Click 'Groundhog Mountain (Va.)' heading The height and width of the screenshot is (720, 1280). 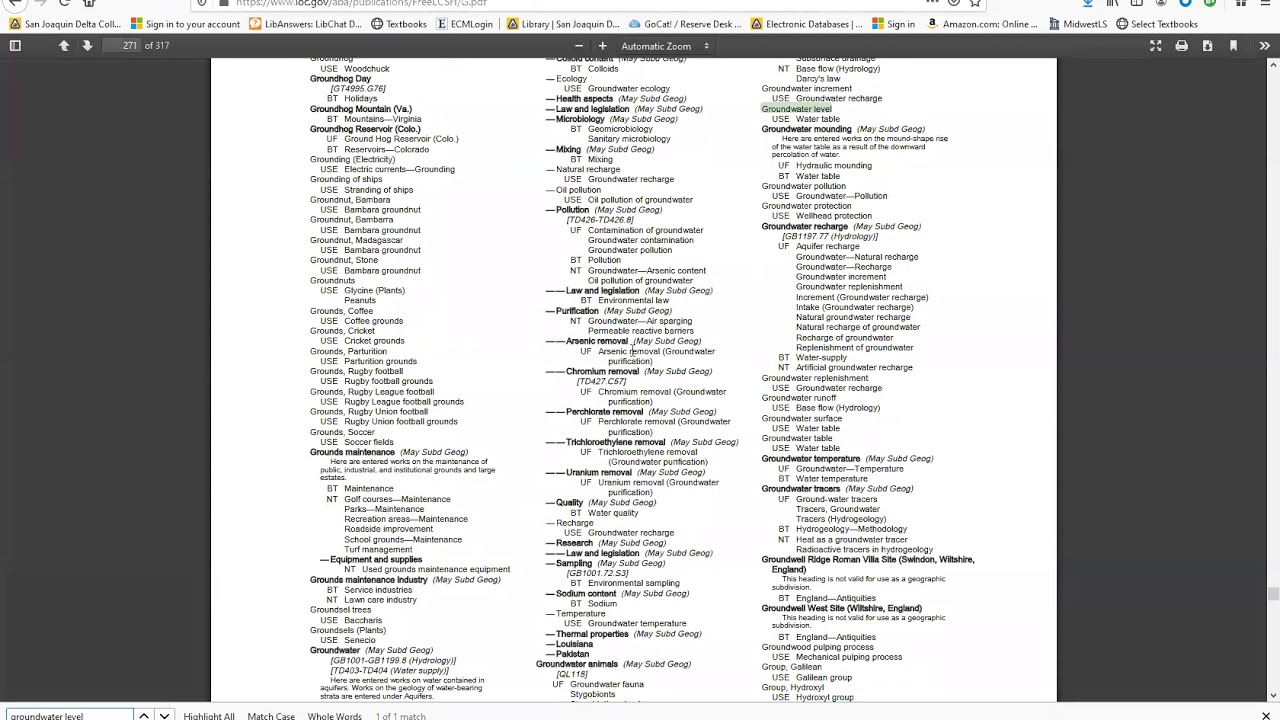tap(360, 109)
